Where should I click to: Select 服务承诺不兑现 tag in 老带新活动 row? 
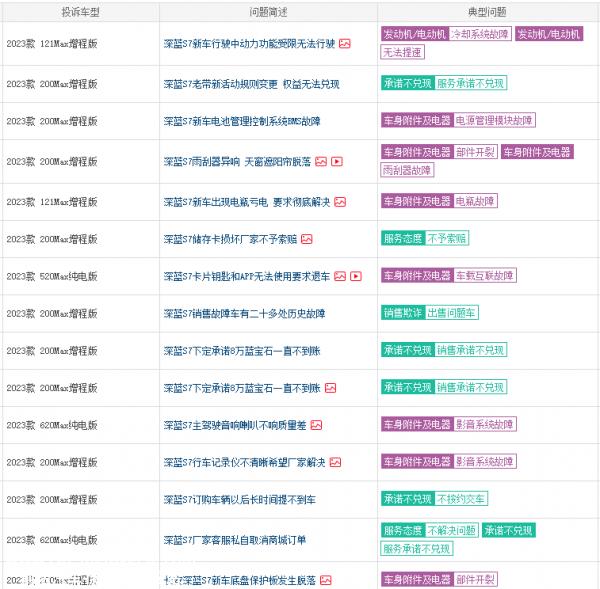point(471,83)
